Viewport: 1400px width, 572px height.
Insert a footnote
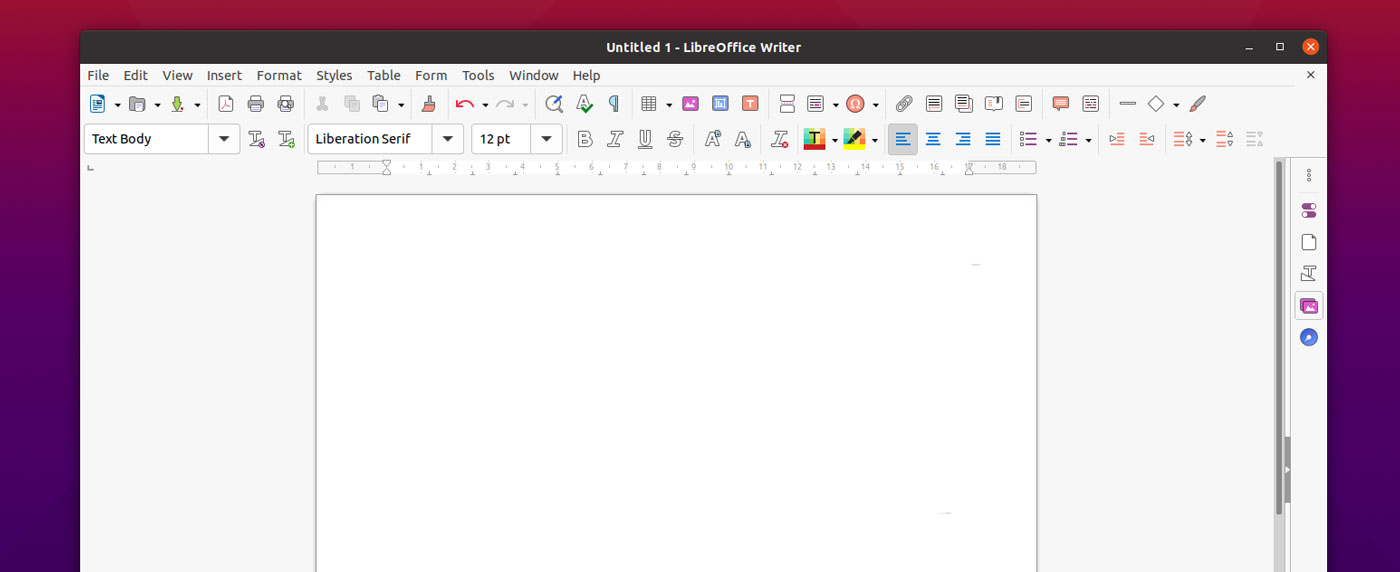pyautogui.click(x=934, y=103)
